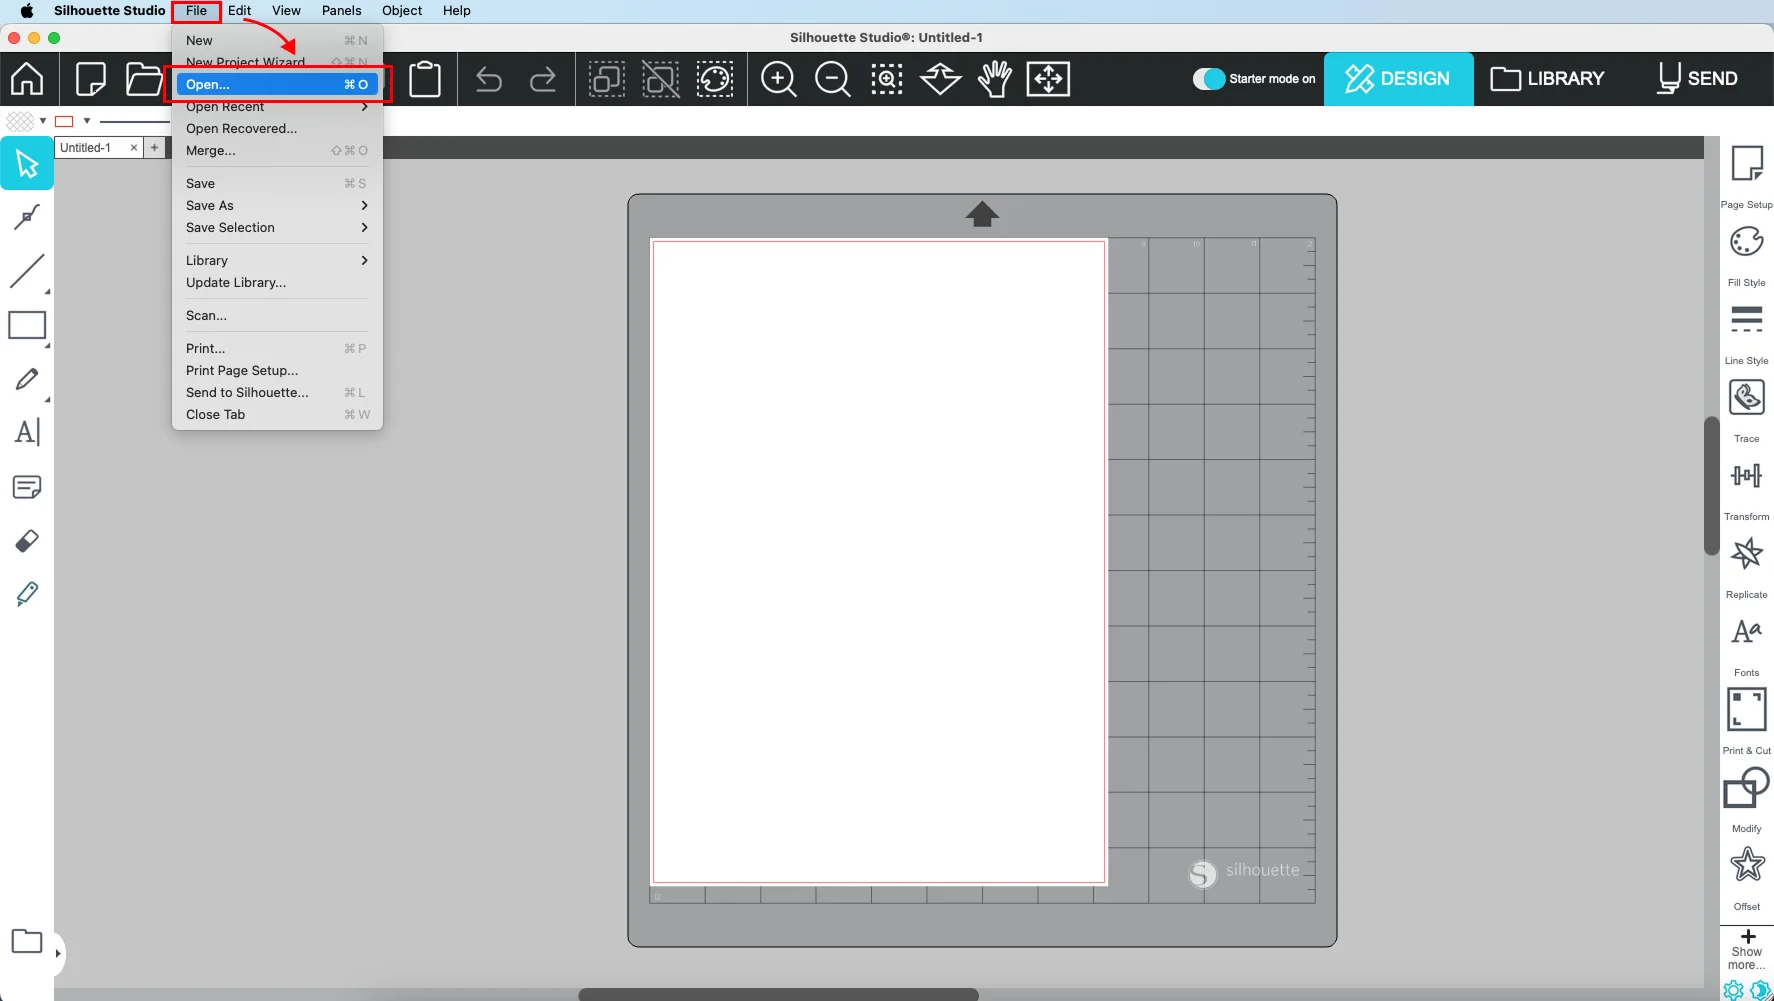Expand the Open Recent submenu
Screen dimensions: 1774x1001
click(x=277, y=107)
